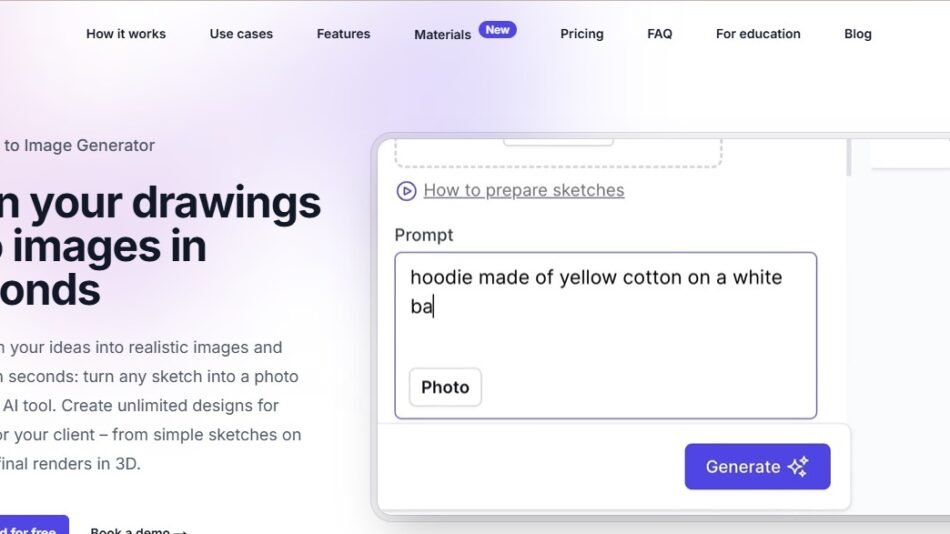Open the Blog link in the top navigation
This screenshot has height=534, width=950.
858,34
